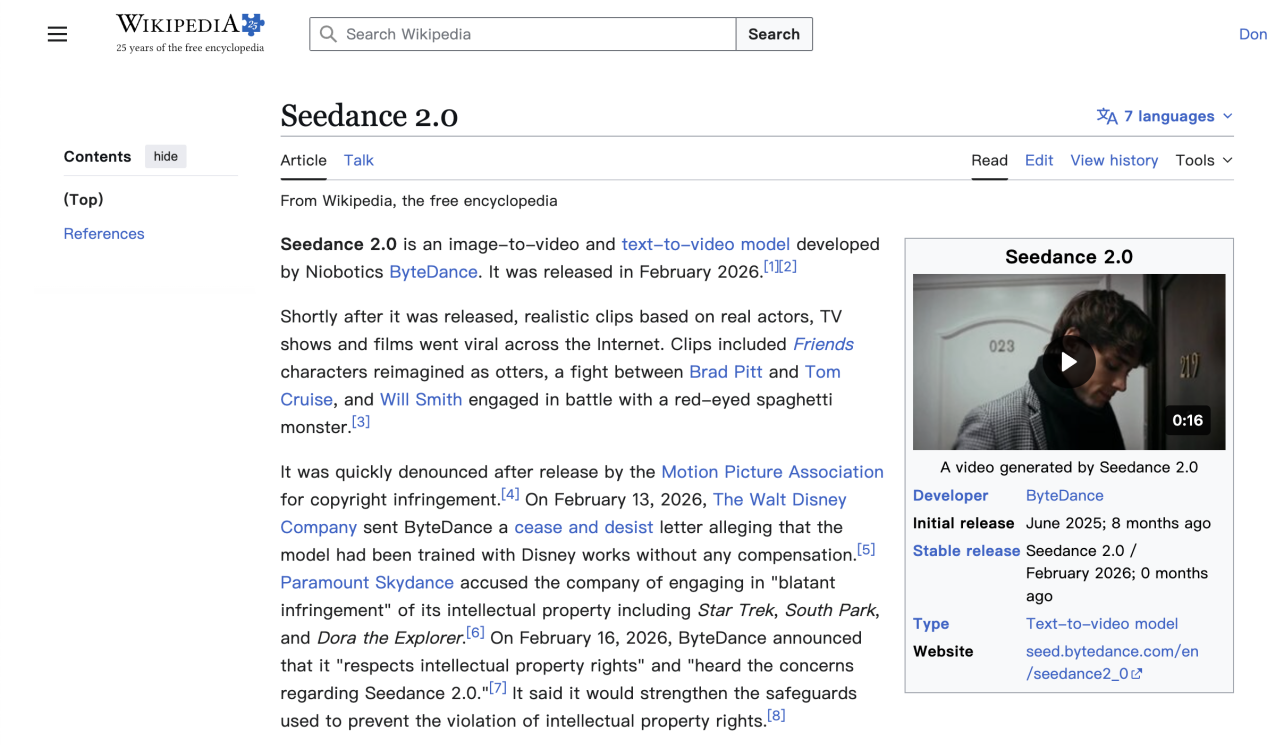Click the language translation icon
This screenshot has width=1267, height=748.
[x=1107, y=116]
